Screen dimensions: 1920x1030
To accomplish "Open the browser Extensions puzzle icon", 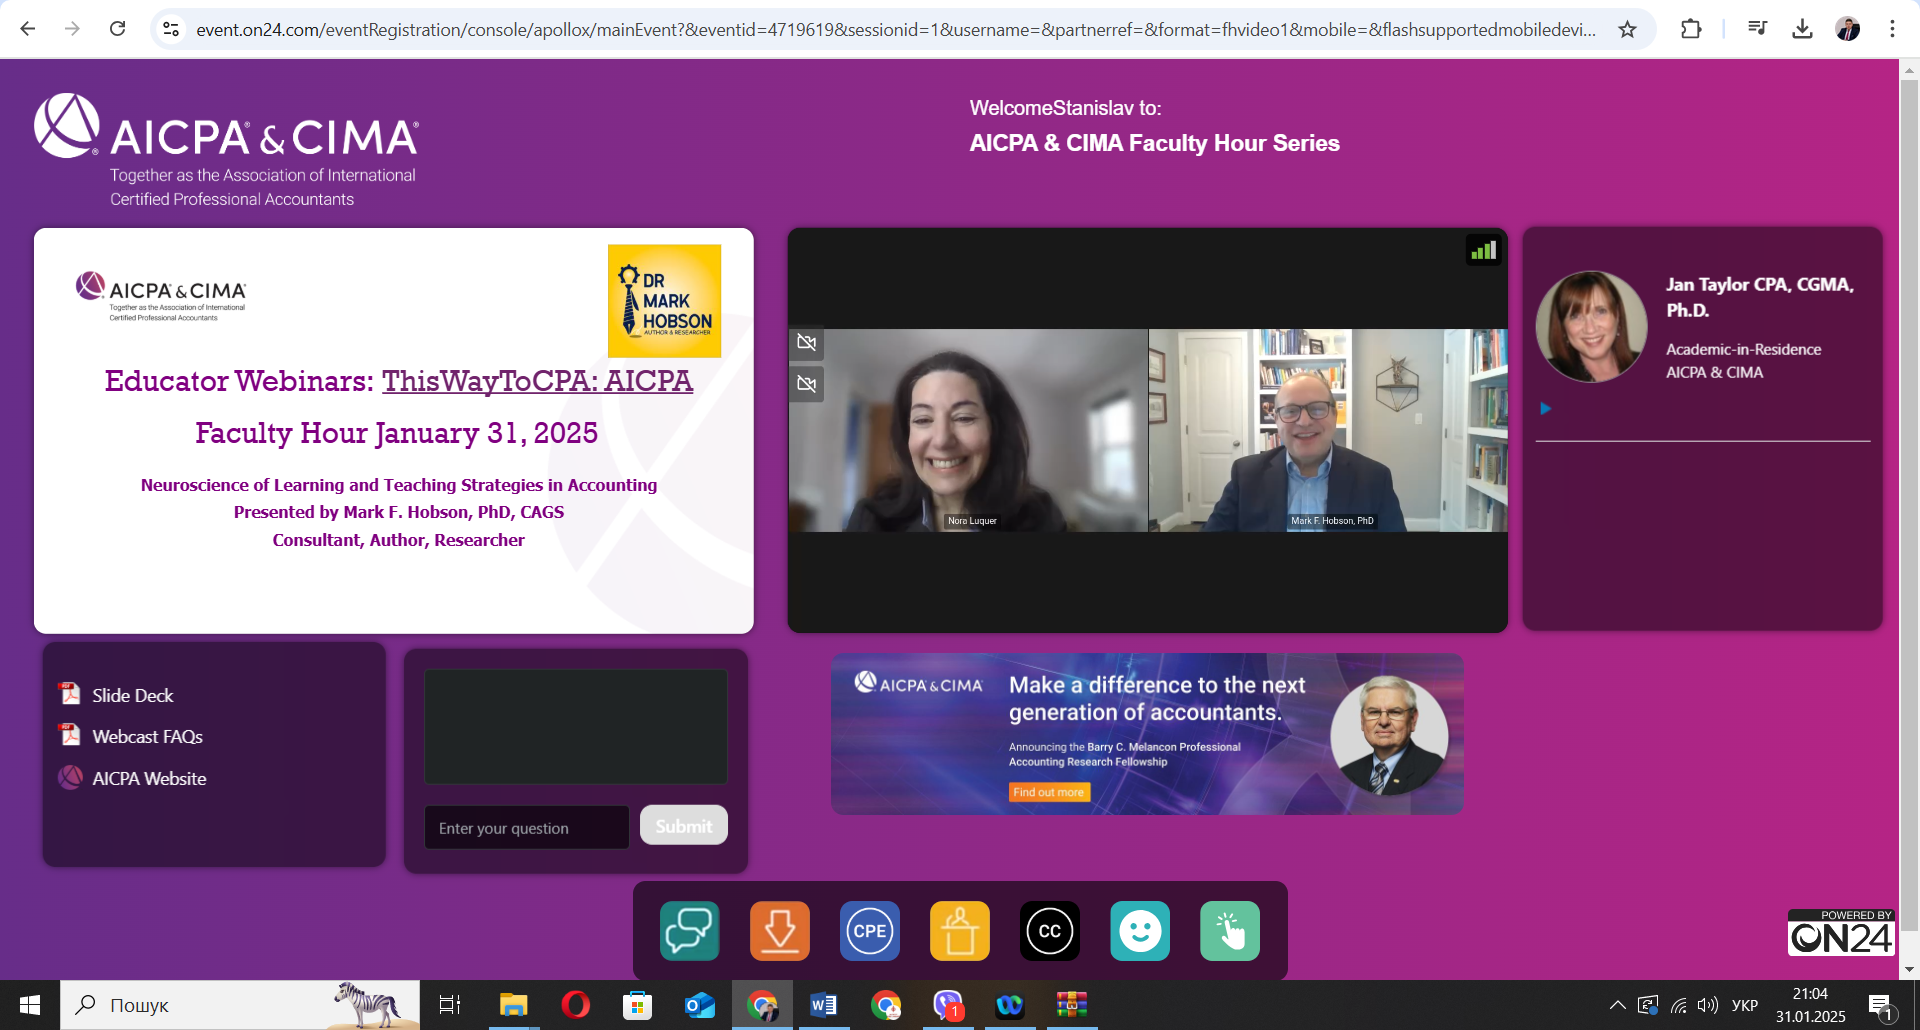I will [x=1691, y=29].
